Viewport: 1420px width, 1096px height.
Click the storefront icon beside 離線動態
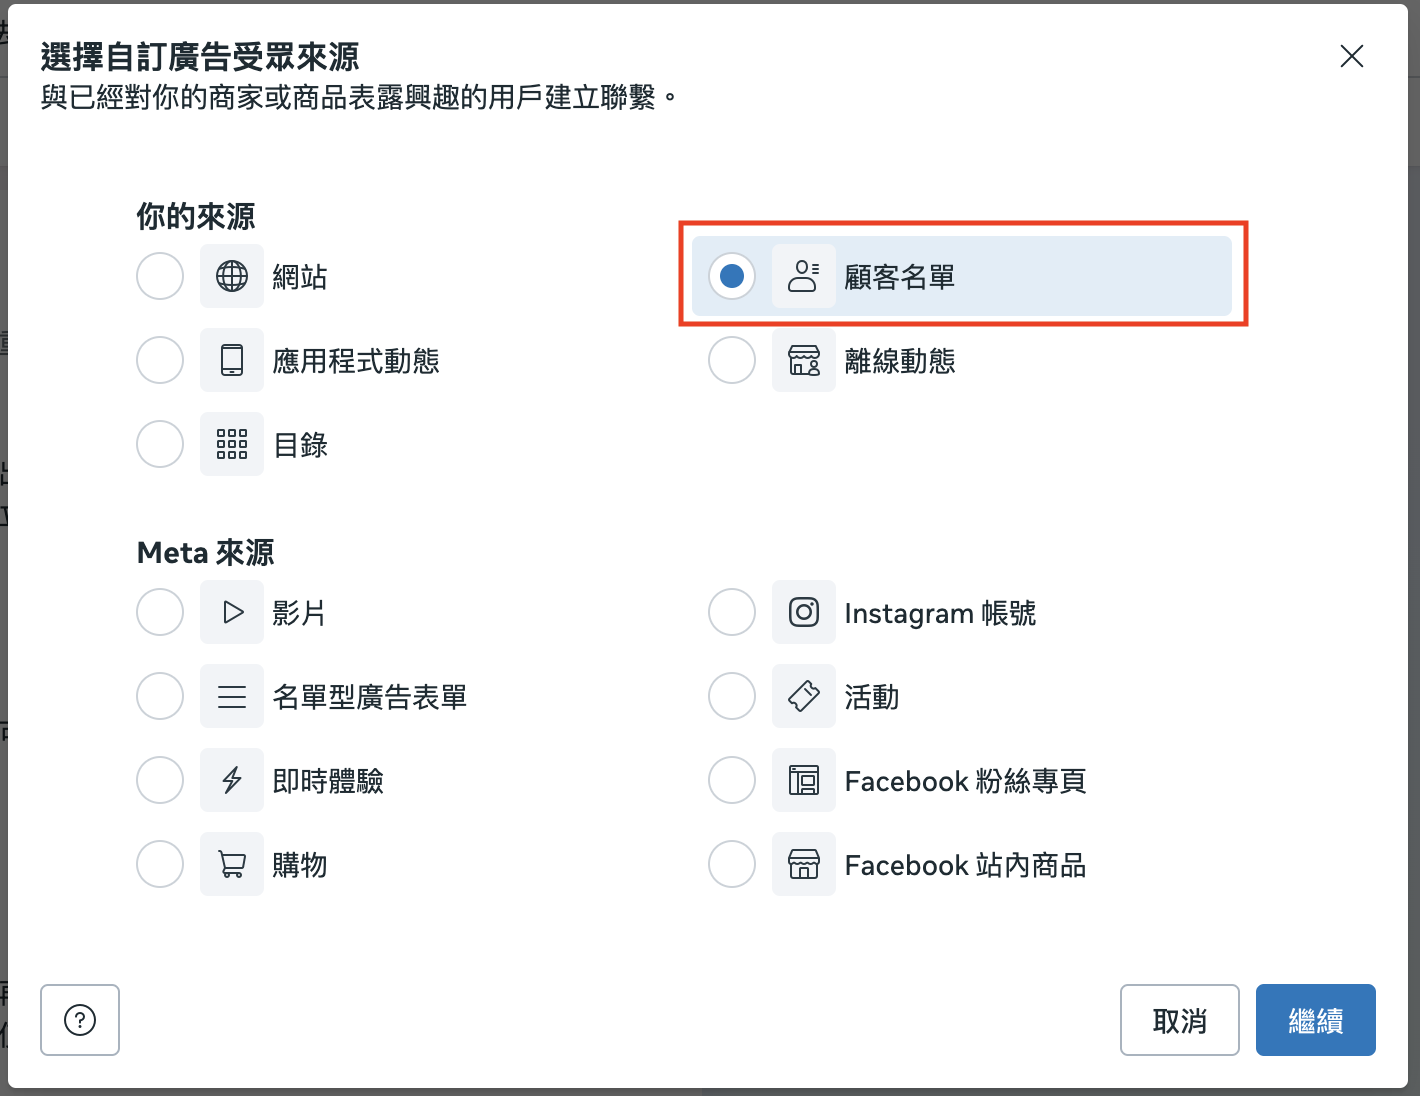click(804, 360)
